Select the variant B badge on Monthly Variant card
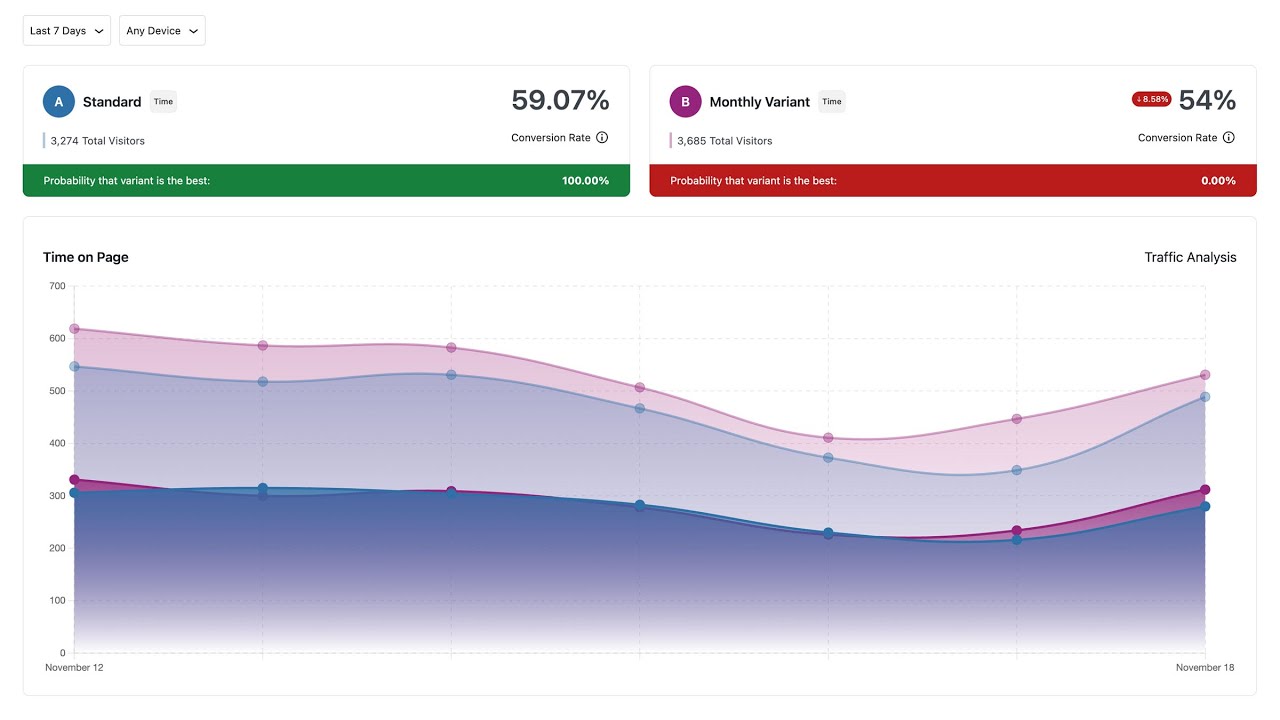 [685, 101]
